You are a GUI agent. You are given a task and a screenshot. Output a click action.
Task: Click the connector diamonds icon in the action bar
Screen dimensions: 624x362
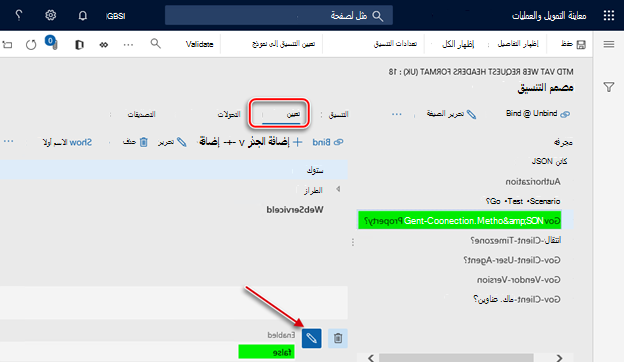coord(103,45)
